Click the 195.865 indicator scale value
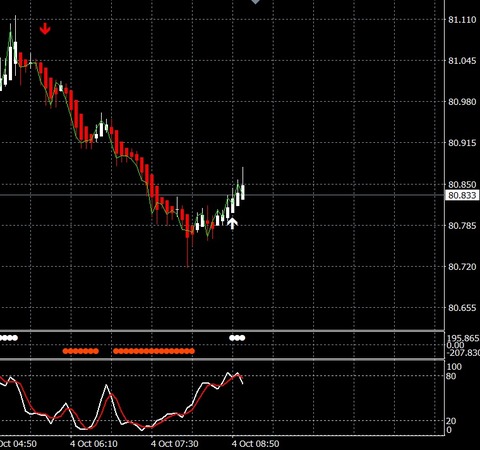Image resolution: width=480 pixels, height=450 pixels. click(x=463, y=338)
